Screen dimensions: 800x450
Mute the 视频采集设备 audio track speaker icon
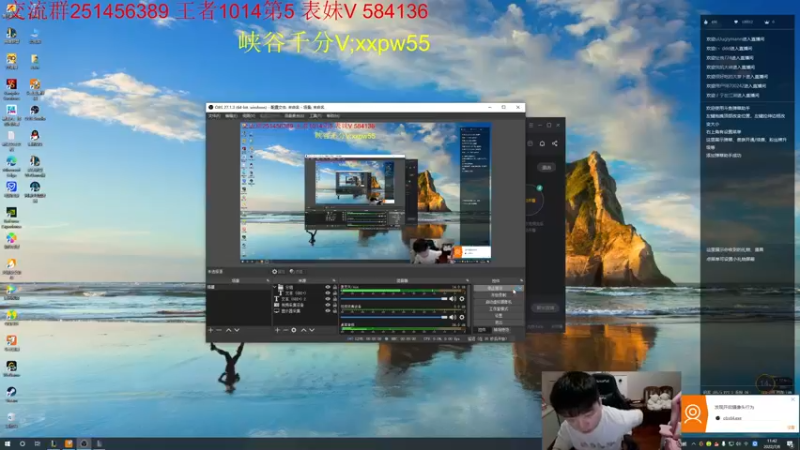tap(452, 317)
